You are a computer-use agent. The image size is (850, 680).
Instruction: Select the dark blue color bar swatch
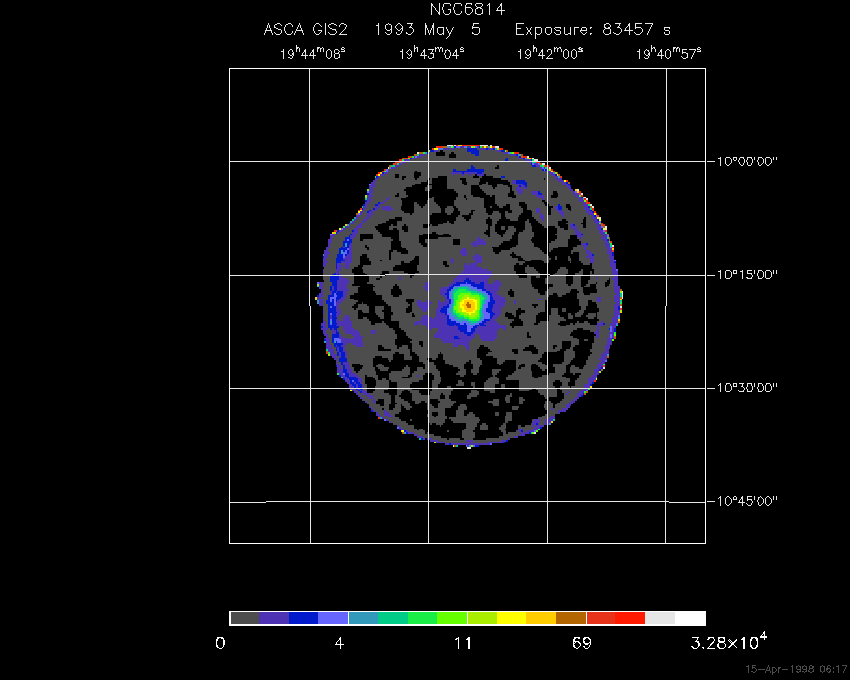click(x=304, y=618)
